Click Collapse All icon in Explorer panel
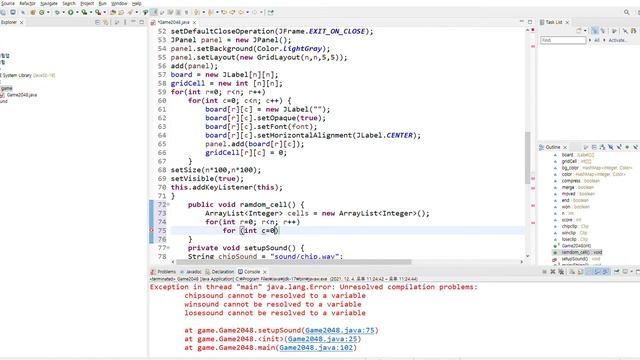Image resolution: width=640 pixels, height=360 pixels. point(97,22)
